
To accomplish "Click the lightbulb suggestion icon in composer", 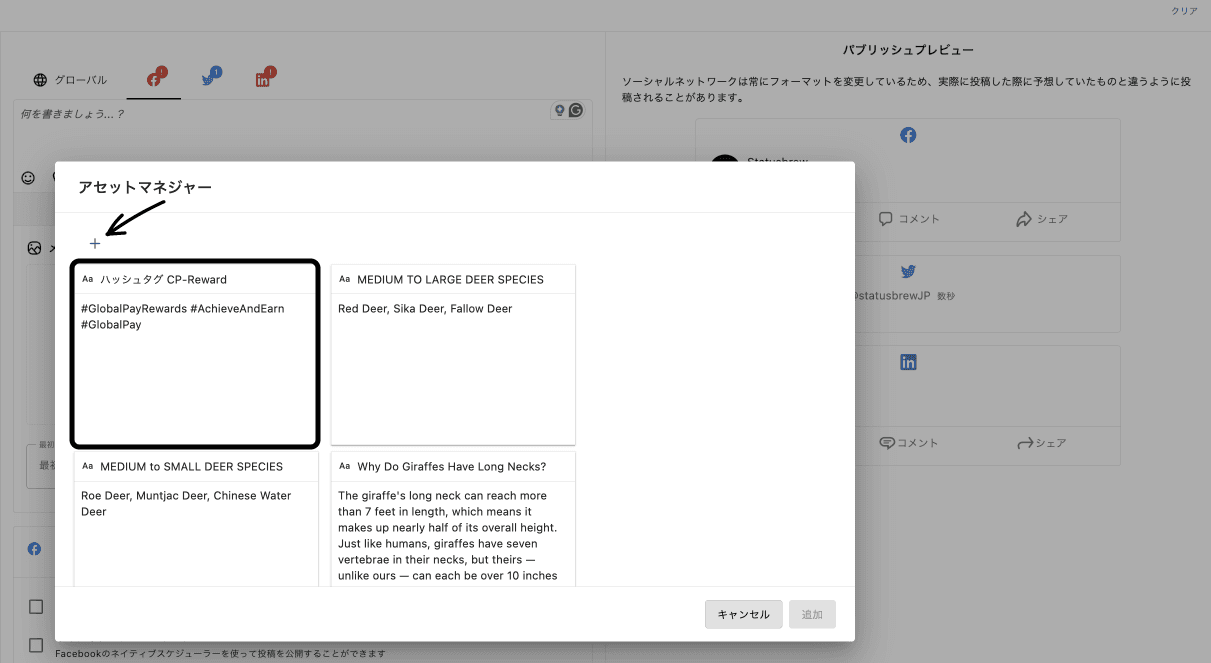I will point(560,111).
